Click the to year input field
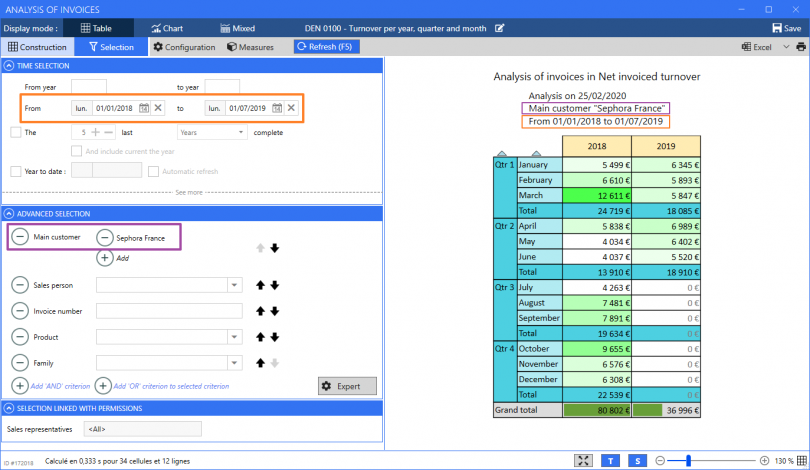Image resolution: width=810 pixels, height=470 pixels. pyautogui.click(x=222, y=87)
